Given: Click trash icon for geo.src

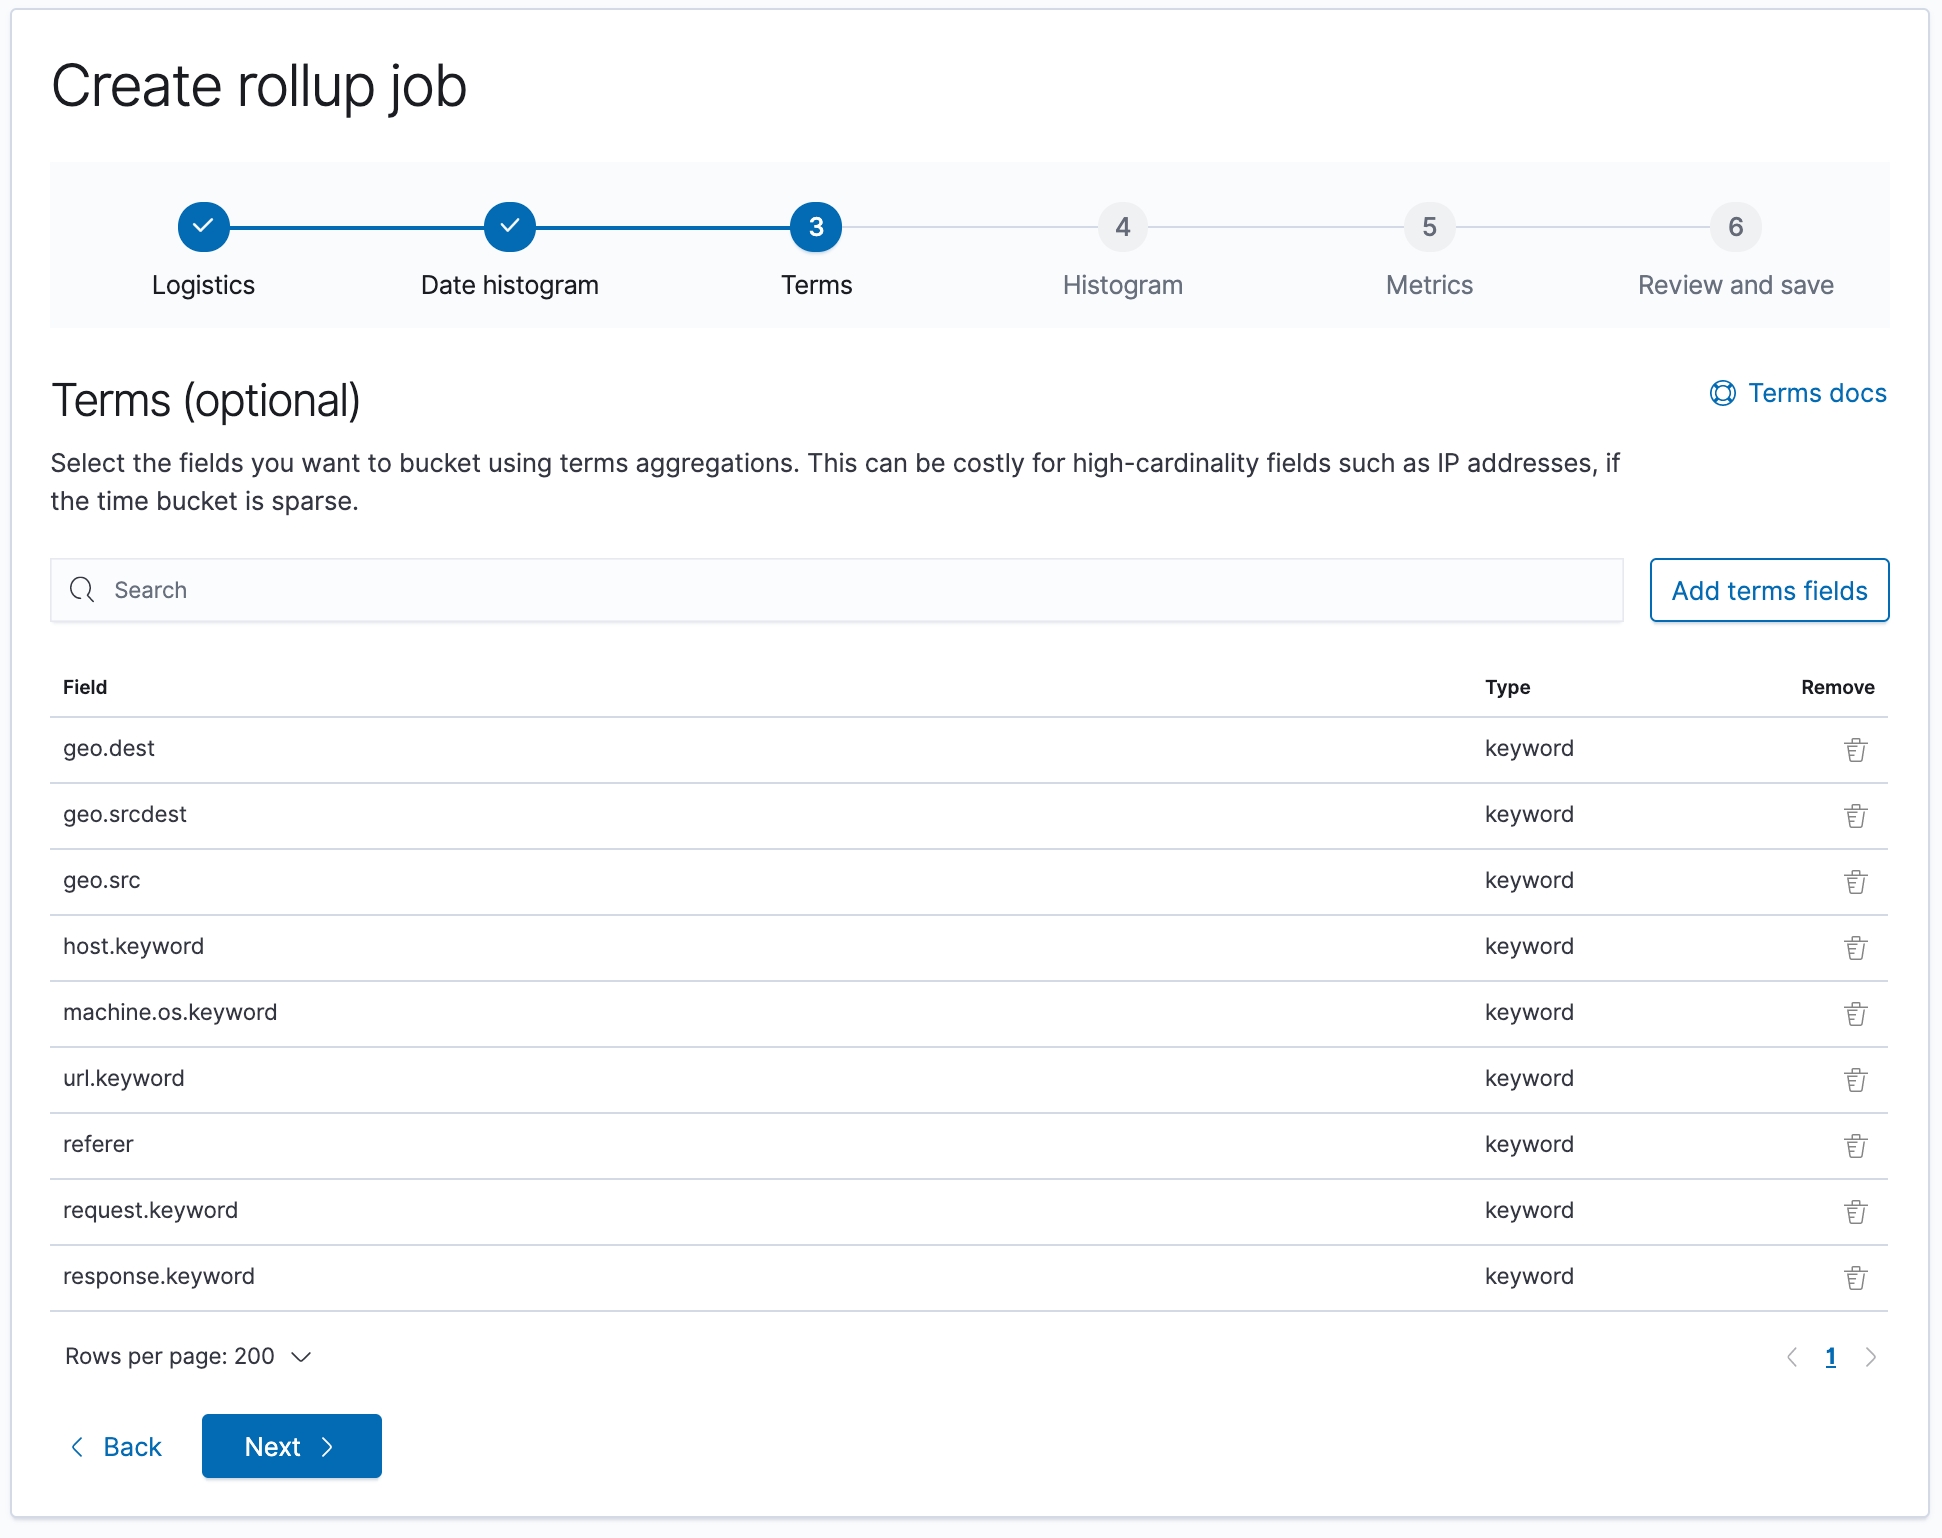Looking at the screenshot, I should [1855, 882].
